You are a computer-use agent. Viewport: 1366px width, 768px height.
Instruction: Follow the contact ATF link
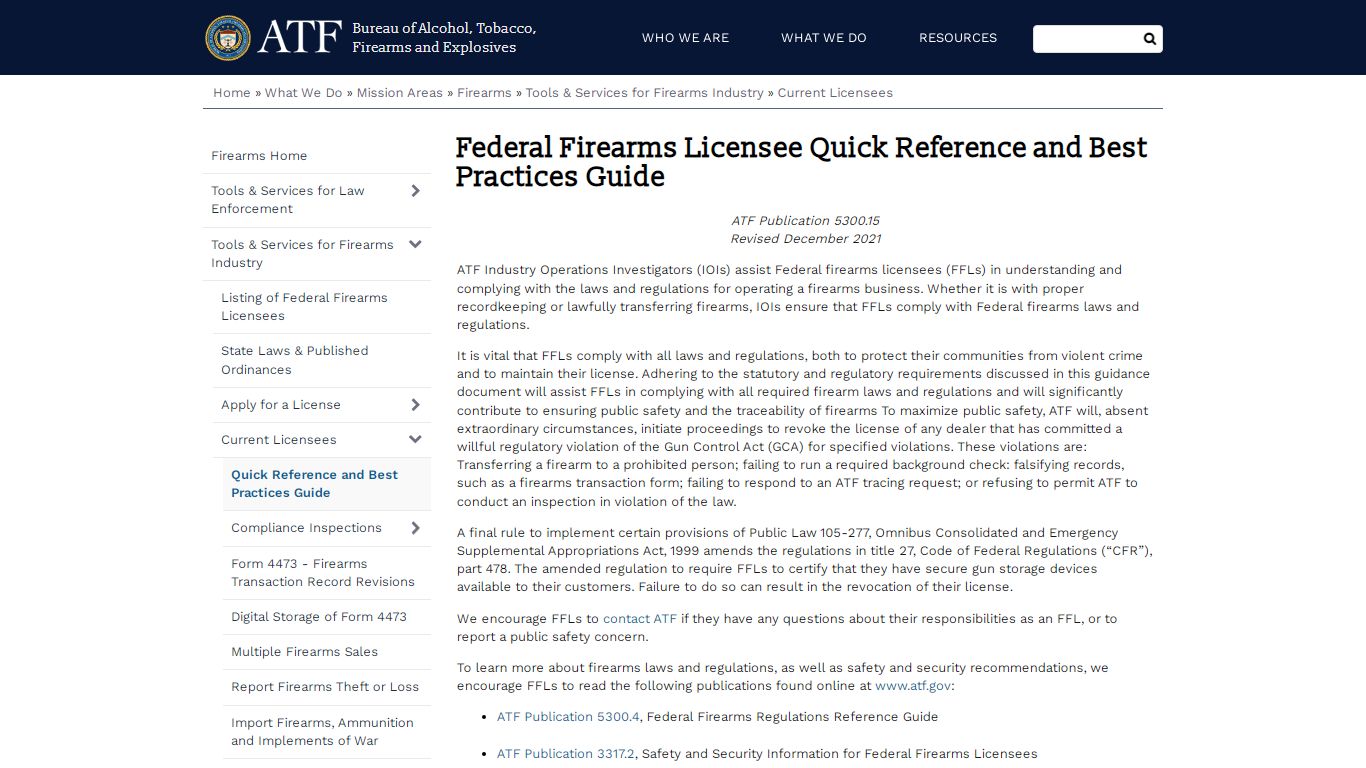pyautogui.click(x=640, y=619)
